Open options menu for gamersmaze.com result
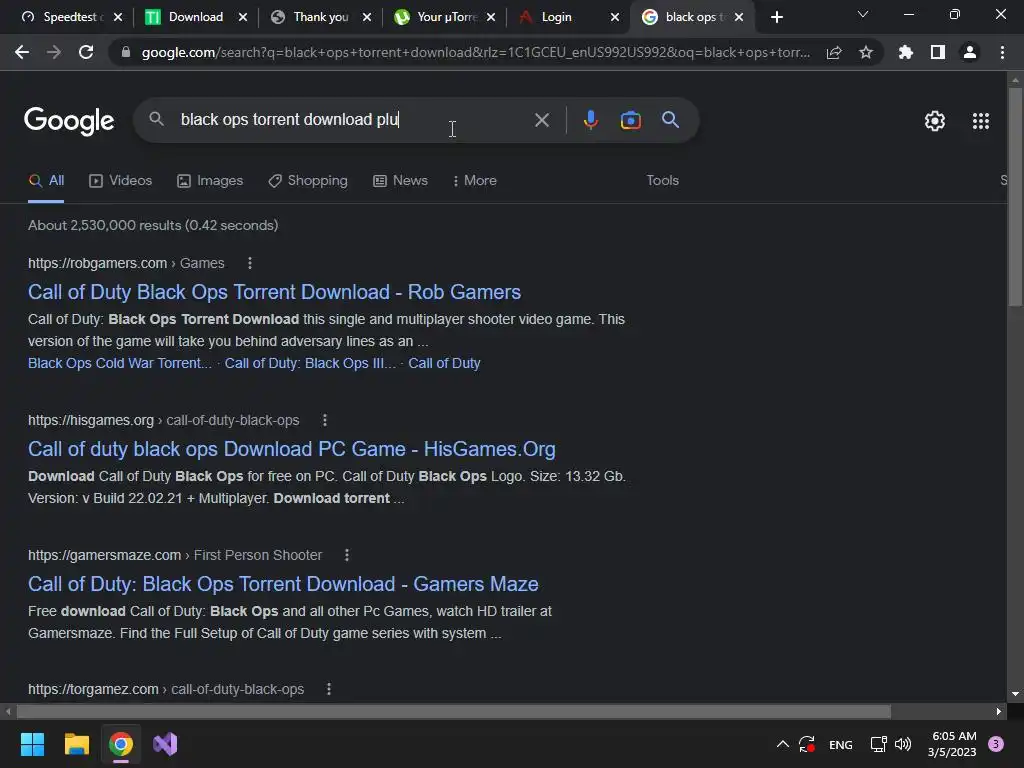This screenshot has height=768, width=1024. click(347, 555)
